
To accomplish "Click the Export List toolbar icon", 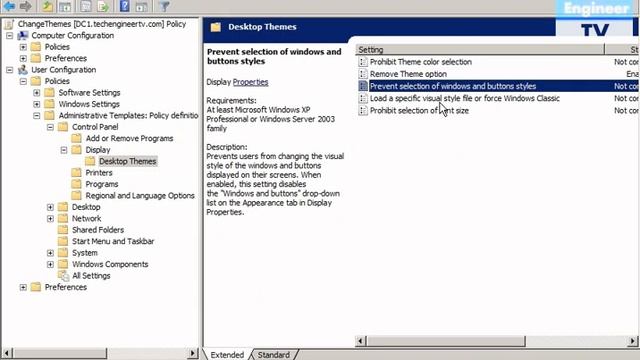I will click(103, 6).
